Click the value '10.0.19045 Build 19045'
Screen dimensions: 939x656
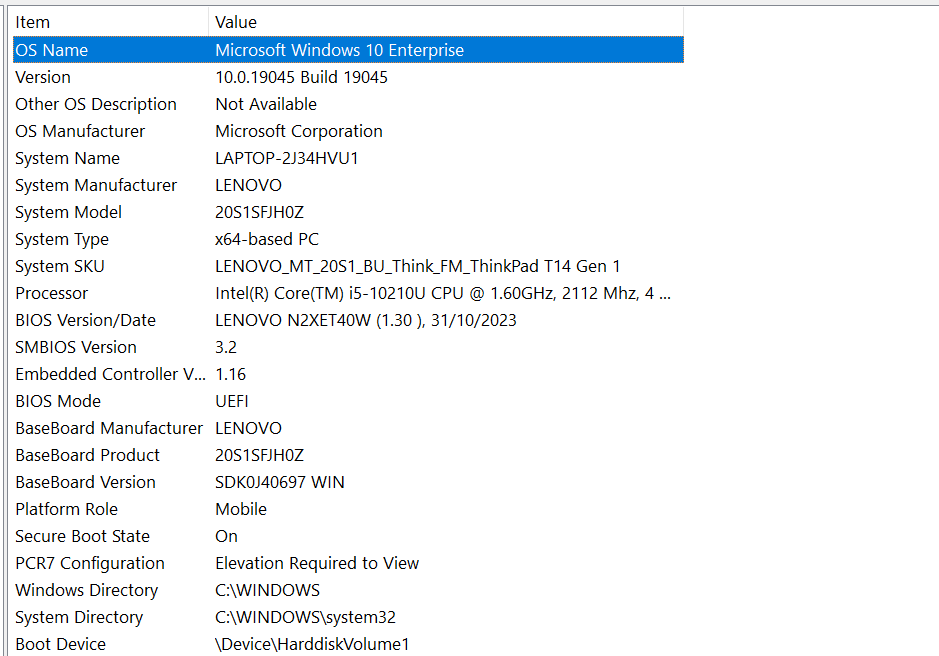point(301,77)
